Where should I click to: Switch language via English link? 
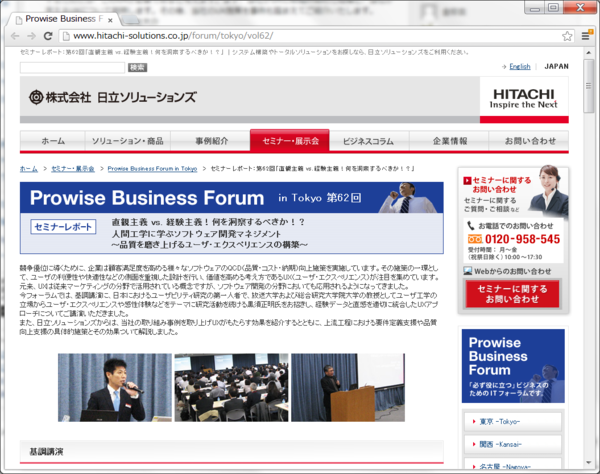[x=520, y=67]
